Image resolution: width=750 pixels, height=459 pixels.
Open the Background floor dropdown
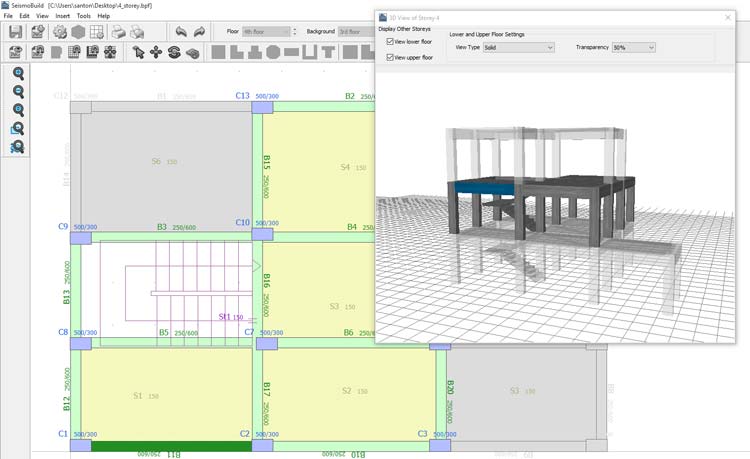pos(356,32)
